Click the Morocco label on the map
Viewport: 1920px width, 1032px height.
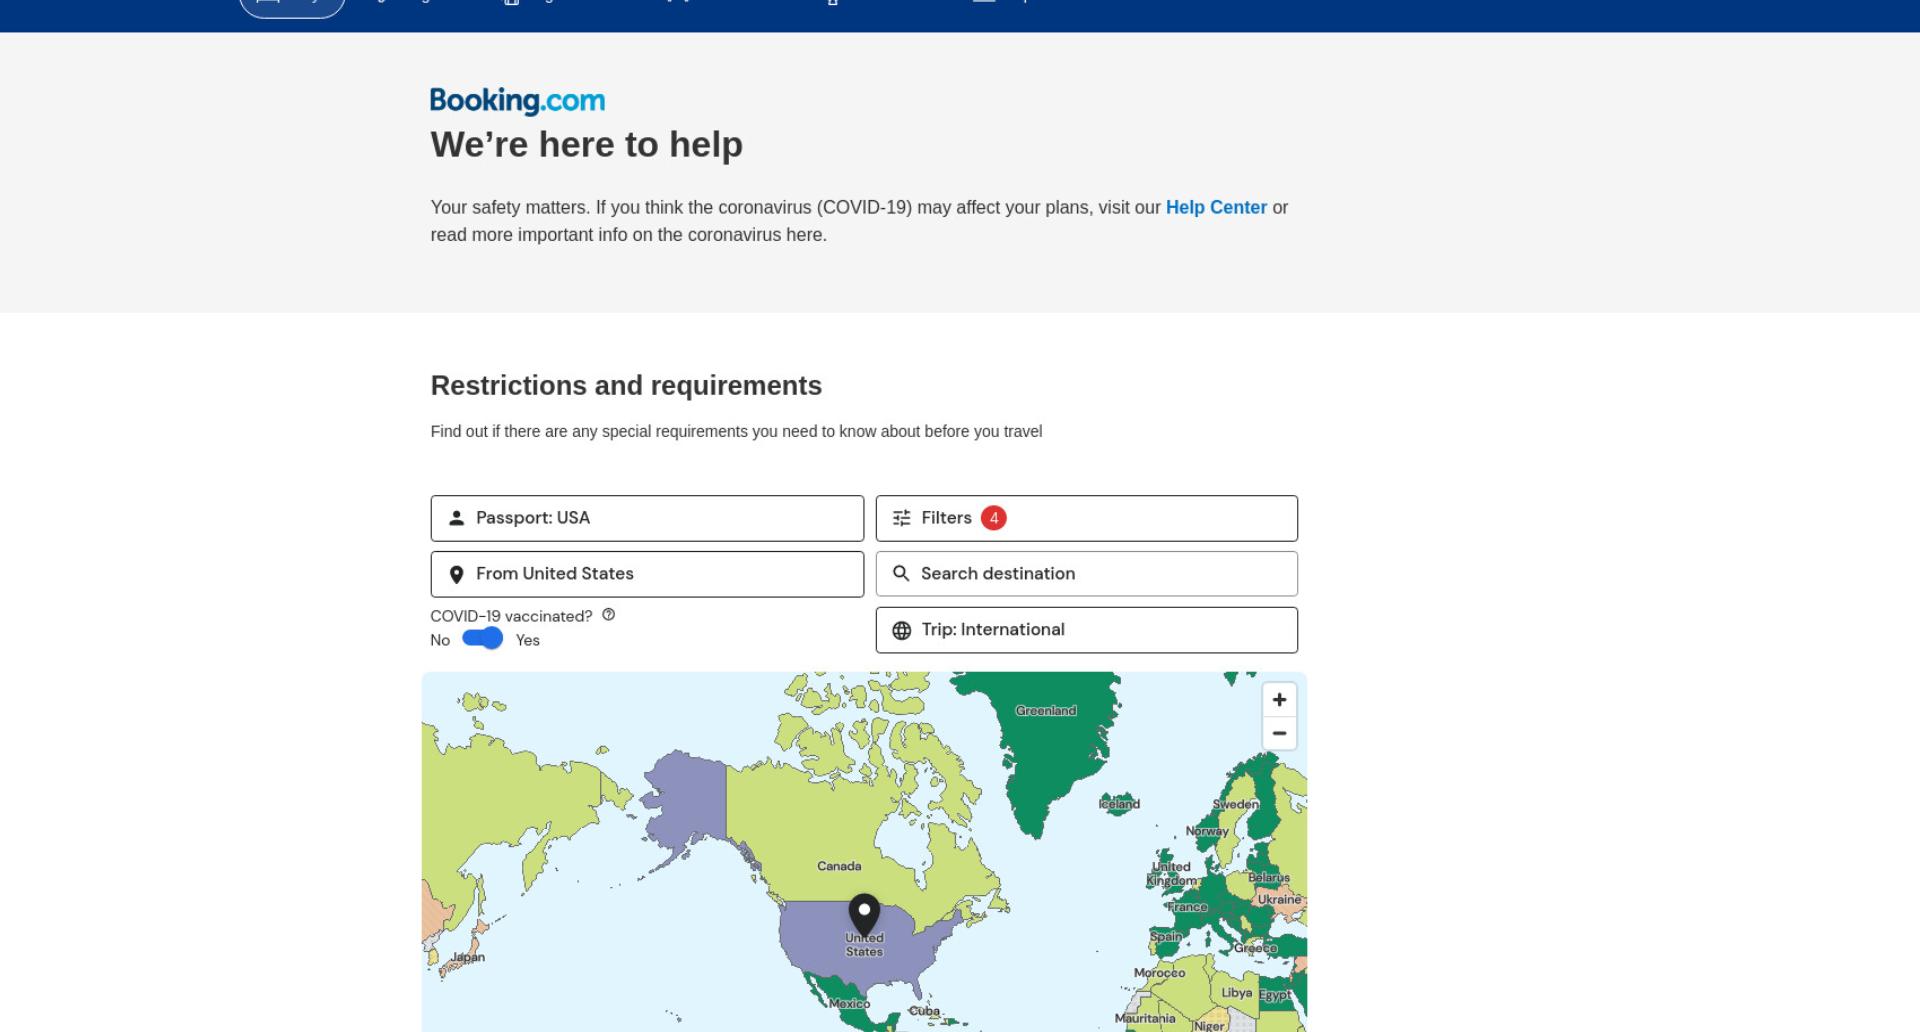[1159, 972]
